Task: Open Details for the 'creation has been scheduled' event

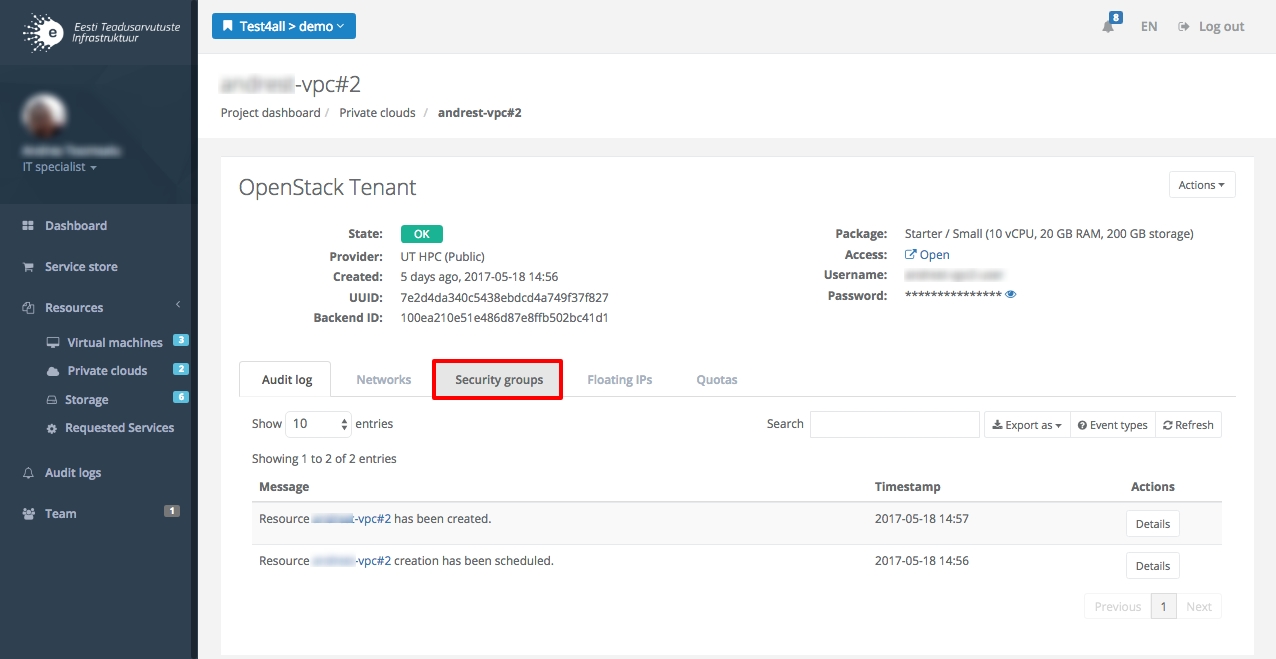Action: coord(1153,566)
